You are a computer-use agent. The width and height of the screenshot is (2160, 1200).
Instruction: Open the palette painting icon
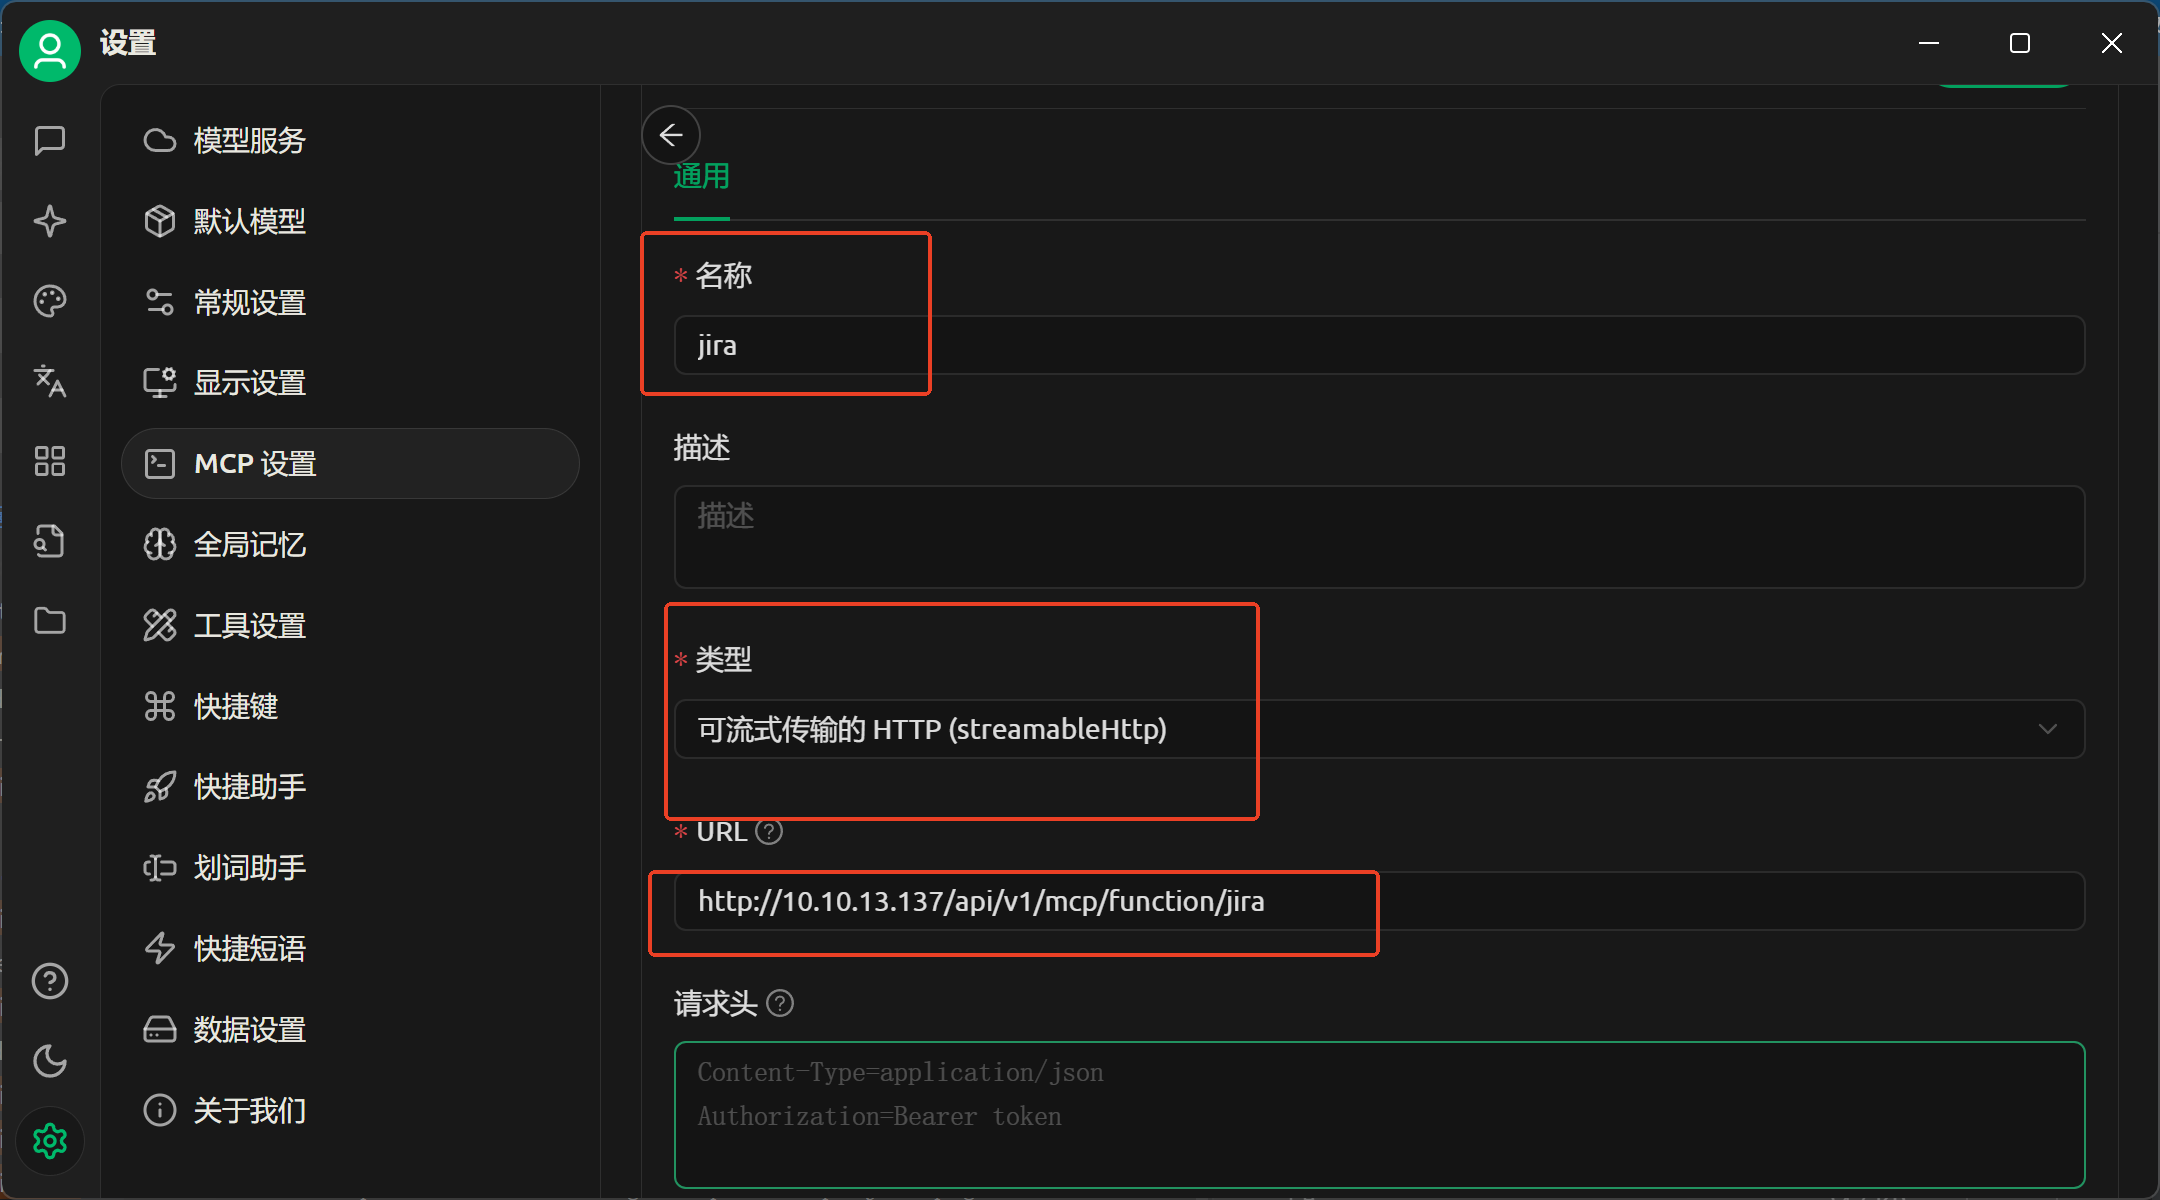(49, 301)
